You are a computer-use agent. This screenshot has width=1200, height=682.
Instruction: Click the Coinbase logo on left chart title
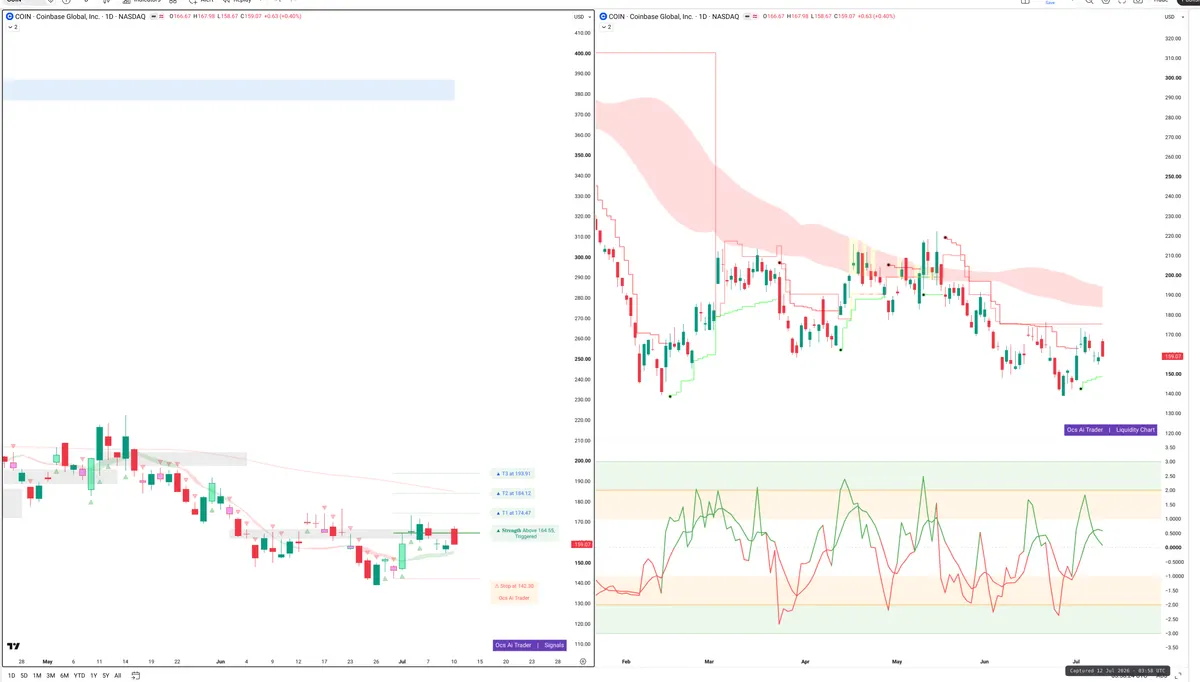[10, 16]
